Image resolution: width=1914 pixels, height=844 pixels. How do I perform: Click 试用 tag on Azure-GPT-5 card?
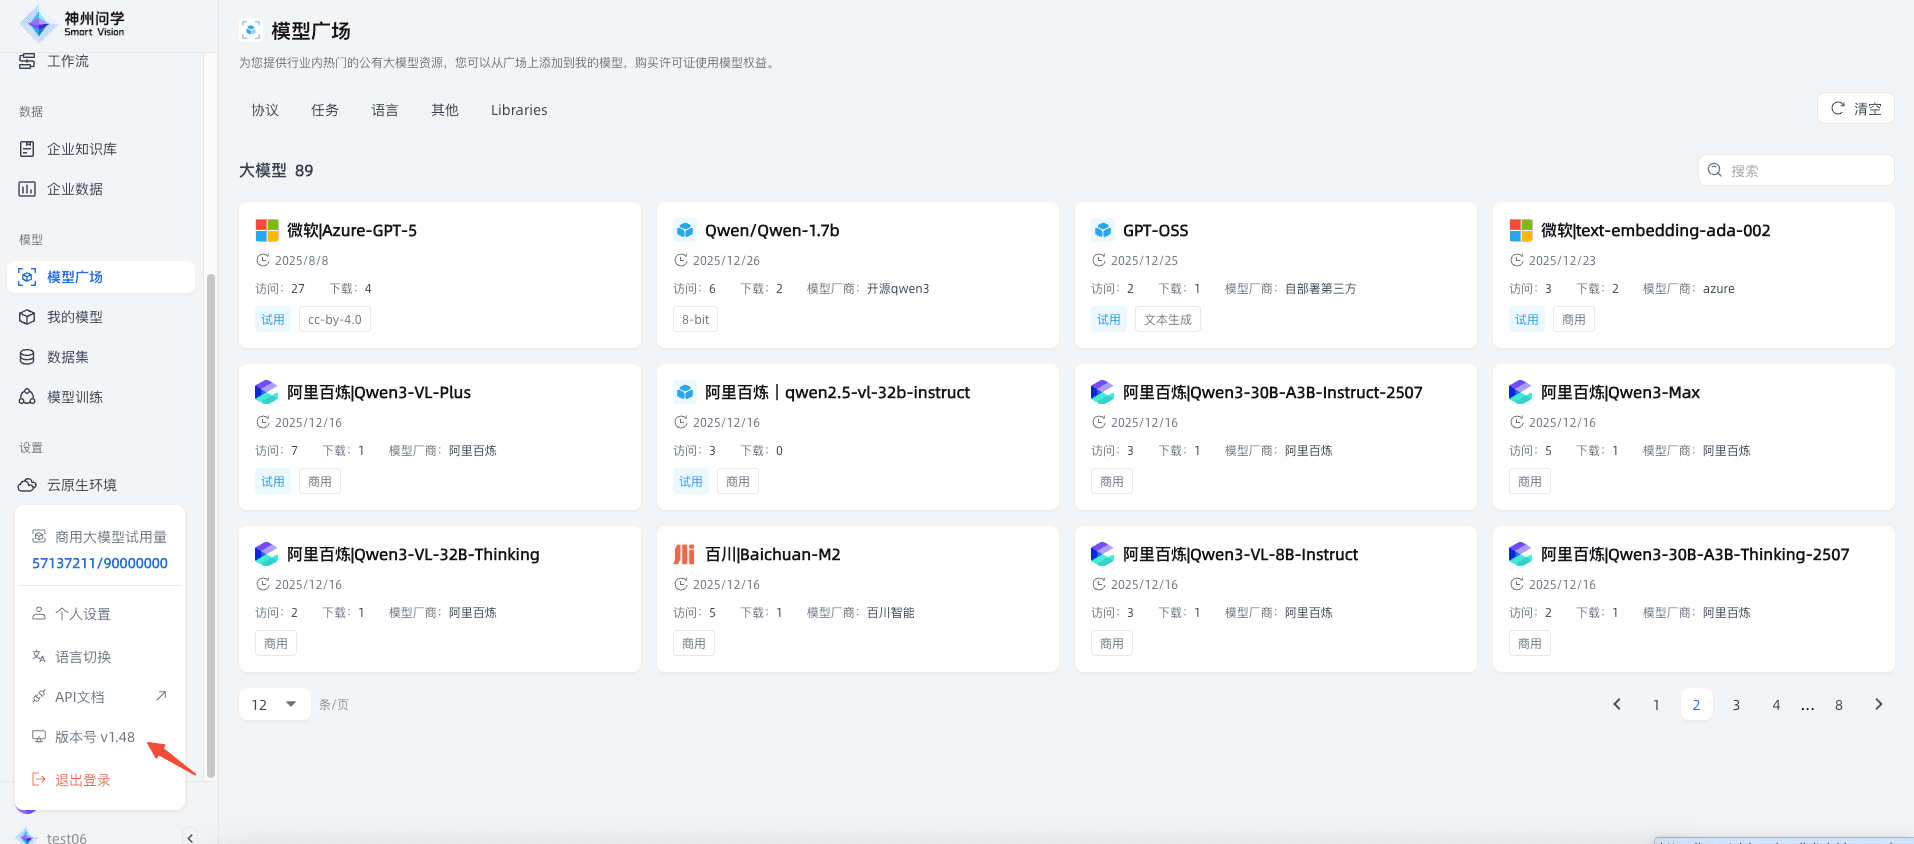click(273, 320)
